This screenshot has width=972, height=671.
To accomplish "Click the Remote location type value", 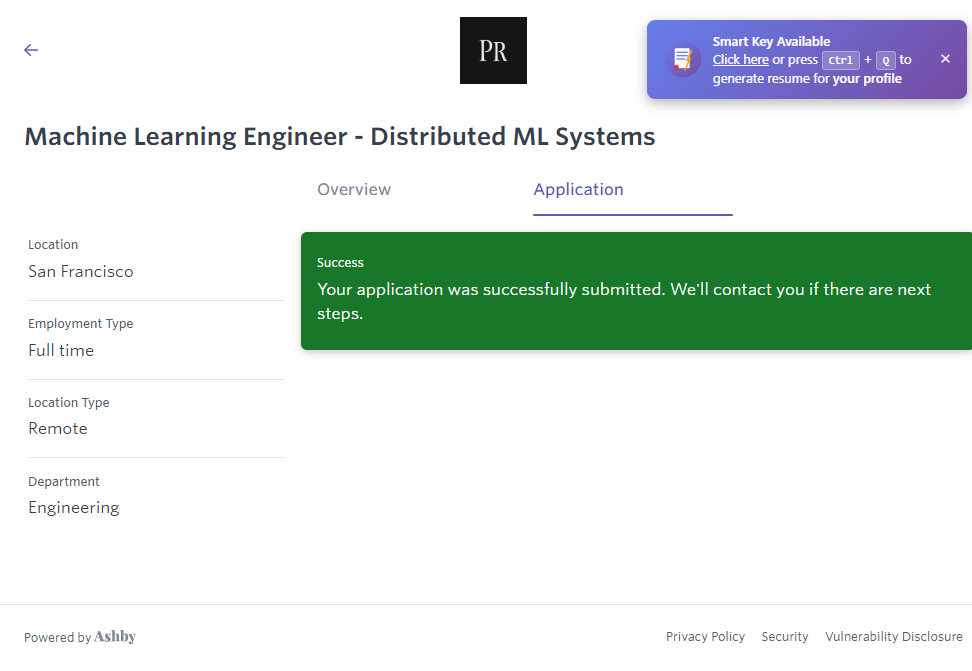I will 58,429.
